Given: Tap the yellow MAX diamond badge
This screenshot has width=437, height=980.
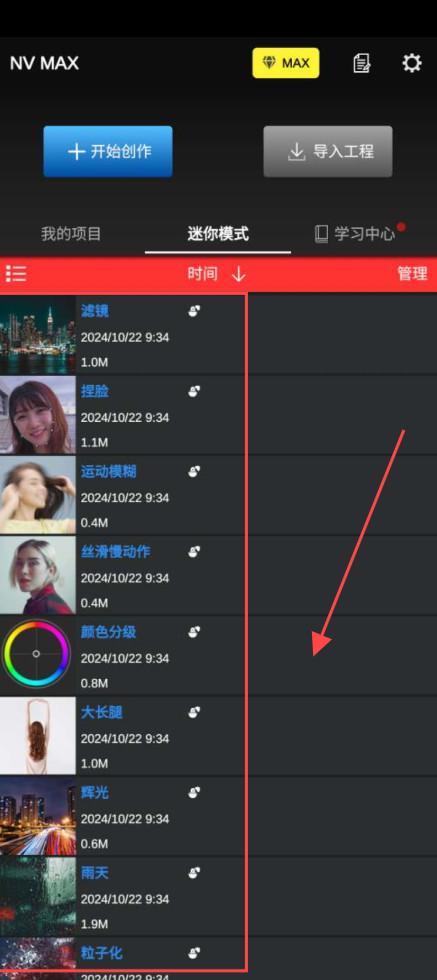Looking at the screenshot, I should click(286, 63).
